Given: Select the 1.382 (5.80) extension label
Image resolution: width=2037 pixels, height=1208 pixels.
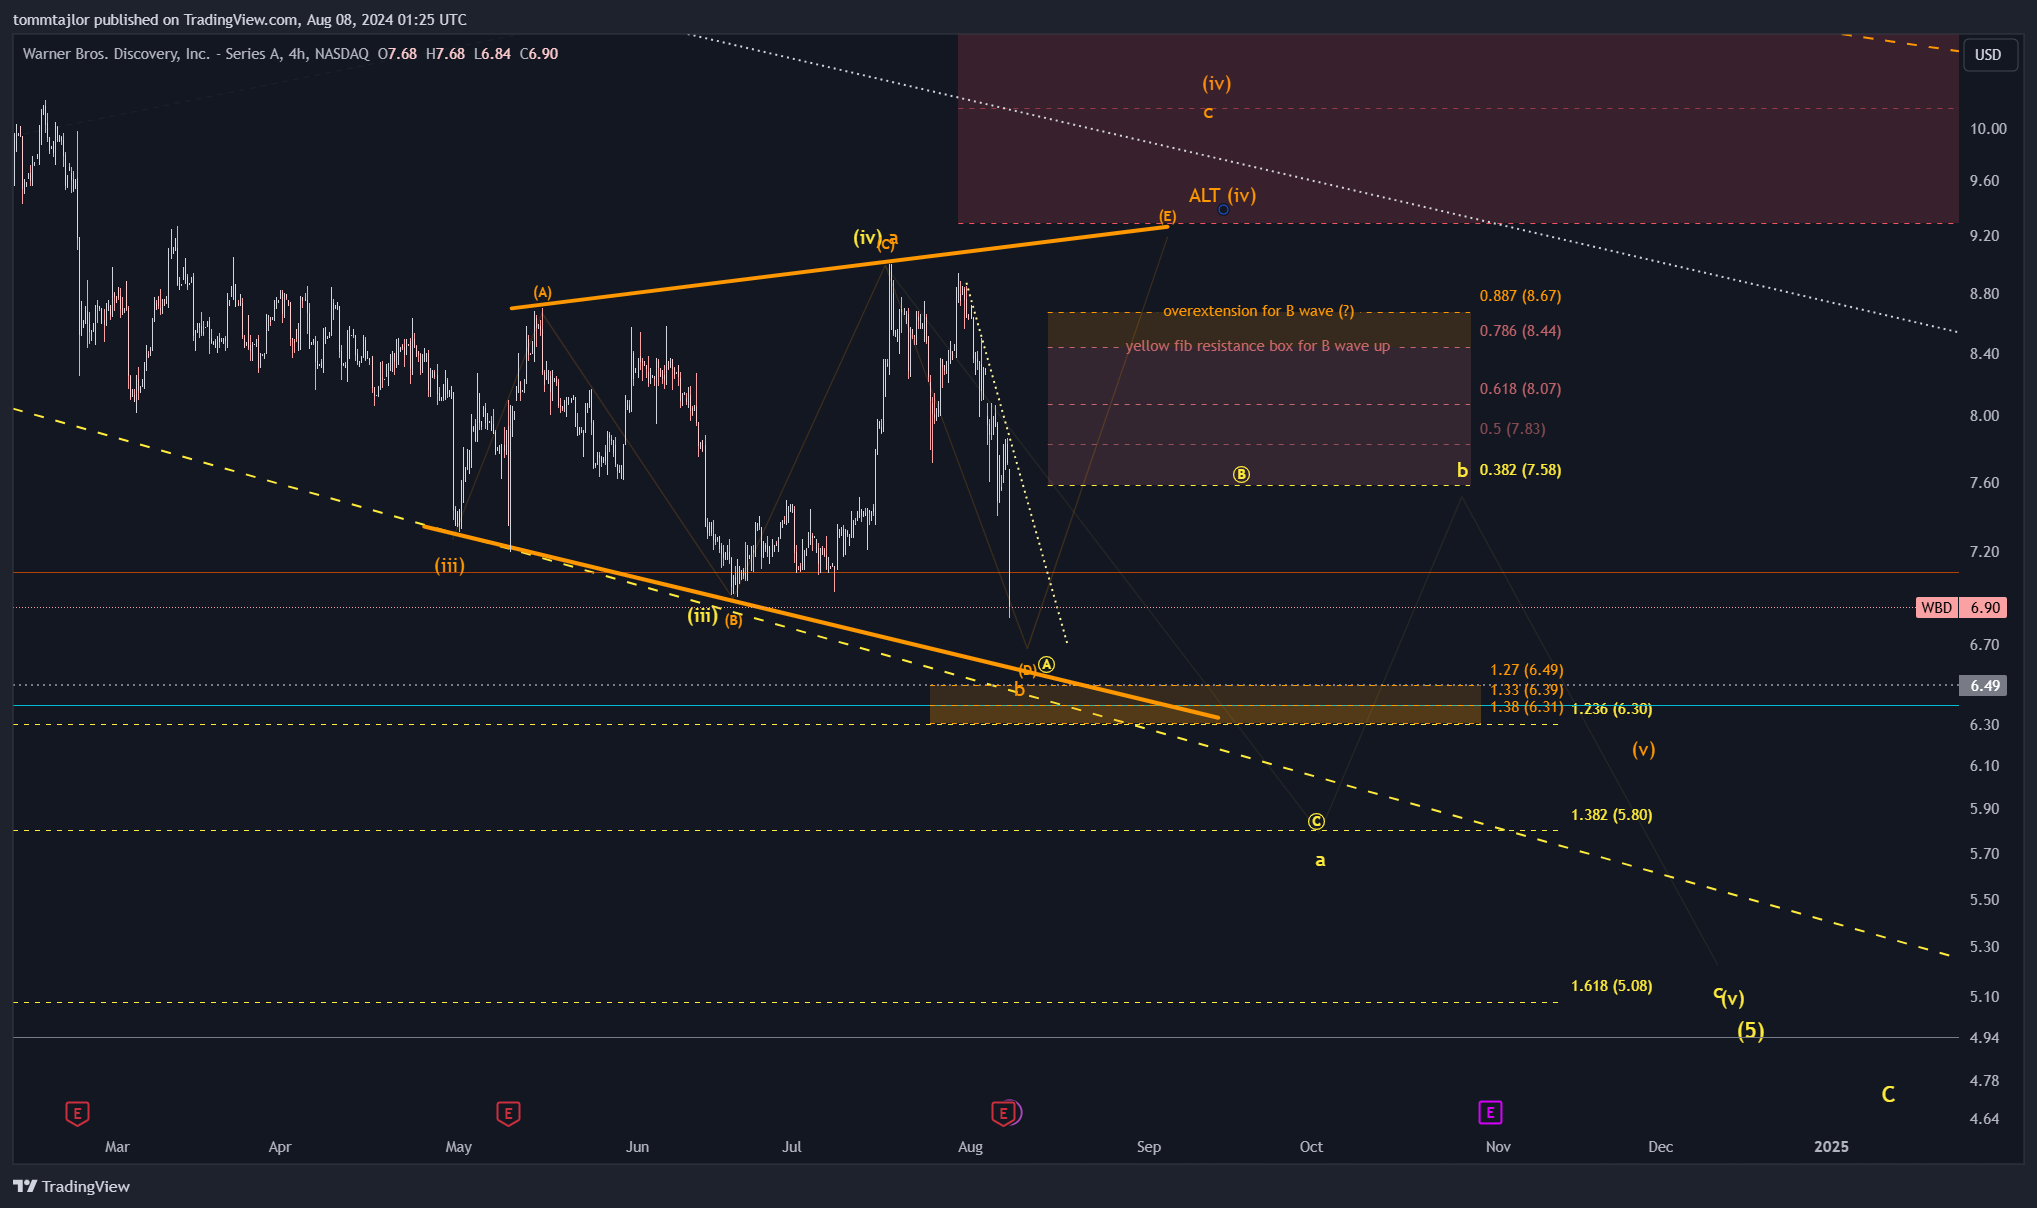Looking at the screenshot, I should 1611,815.
